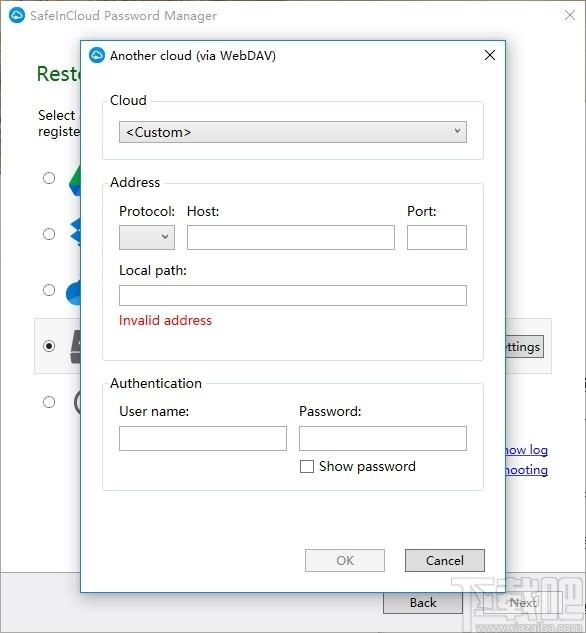
Task: Click the Google Drive icon behind dialog
Action: (75, 182)
